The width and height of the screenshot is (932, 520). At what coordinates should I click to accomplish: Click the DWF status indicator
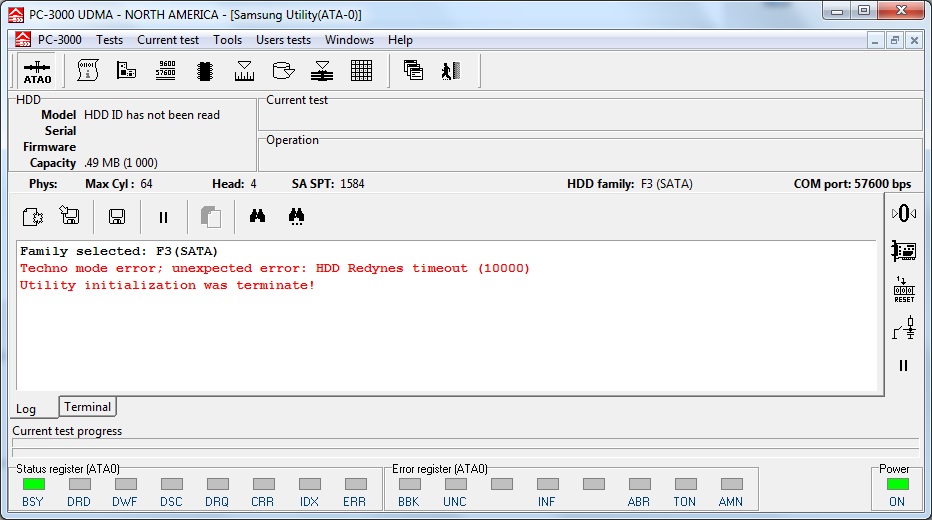pos(125,484)
